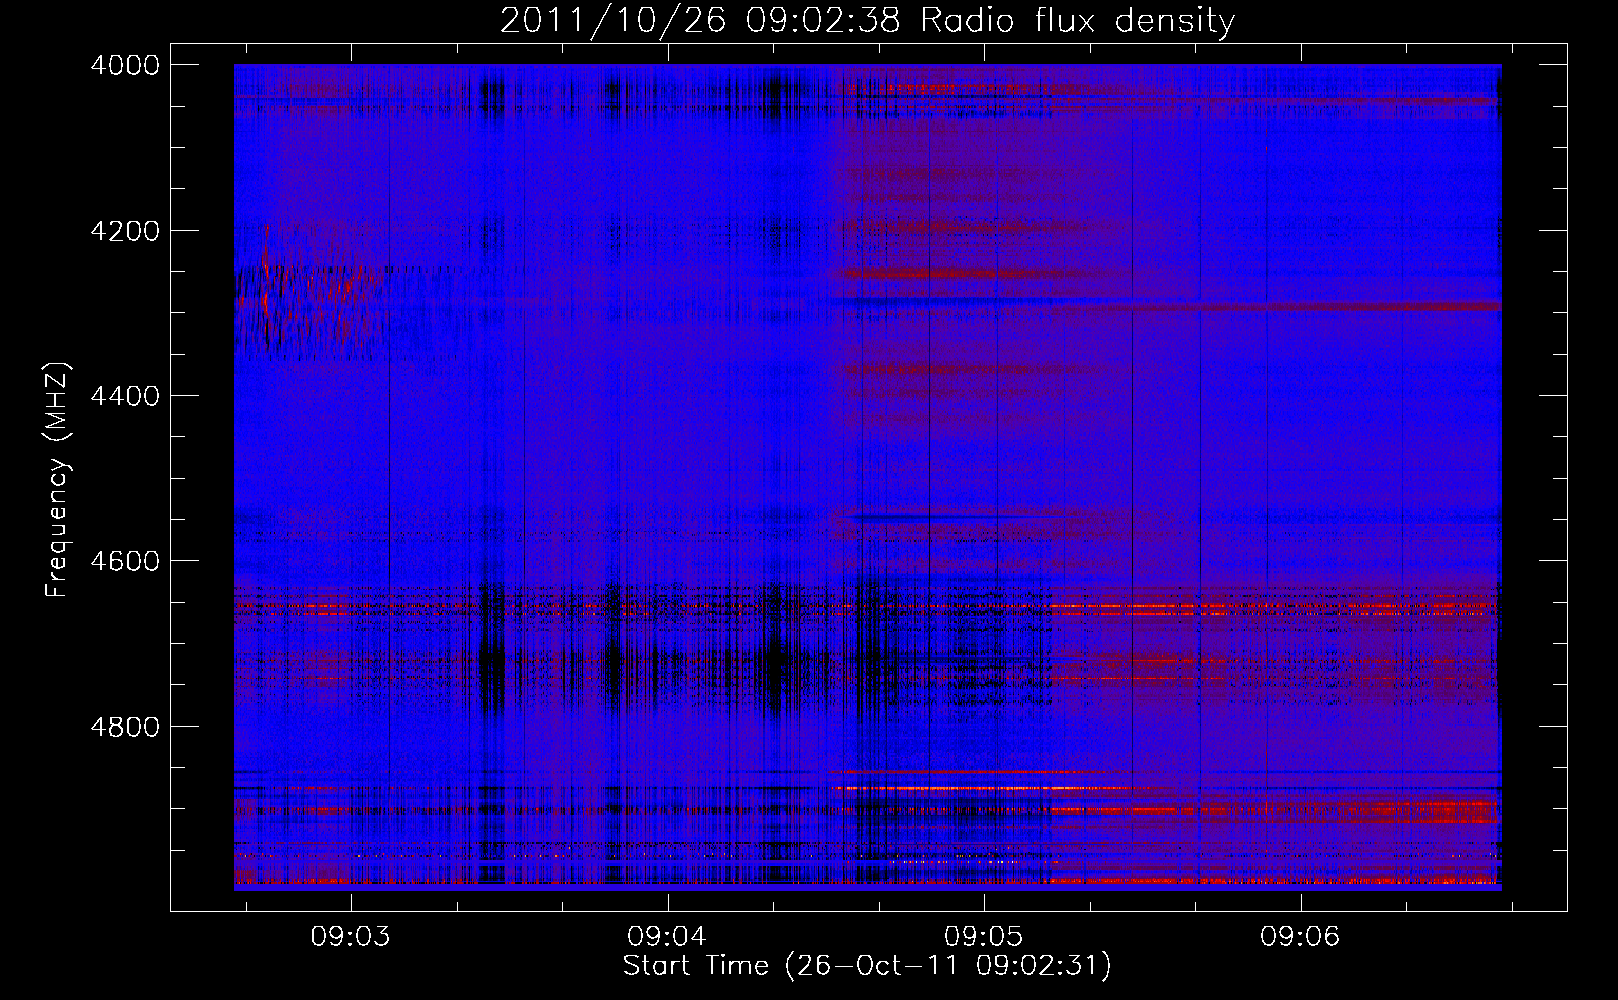Click the 4000 frequency tick label
The width and height of the screenshot is (1618, 1000).
(x=125, y=65)
